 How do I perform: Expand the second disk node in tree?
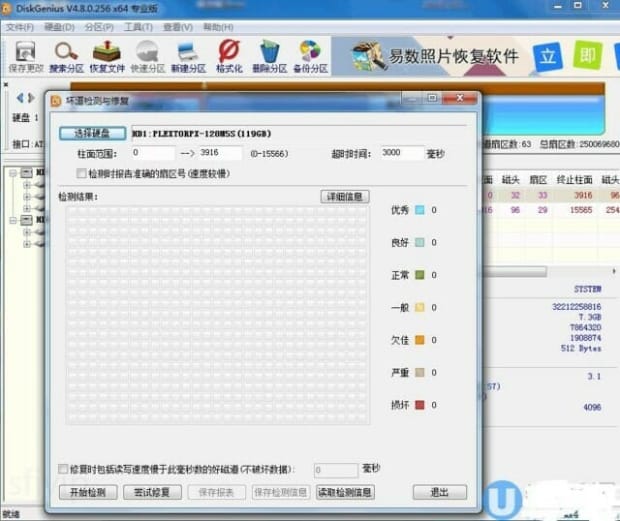coord(13,219)
